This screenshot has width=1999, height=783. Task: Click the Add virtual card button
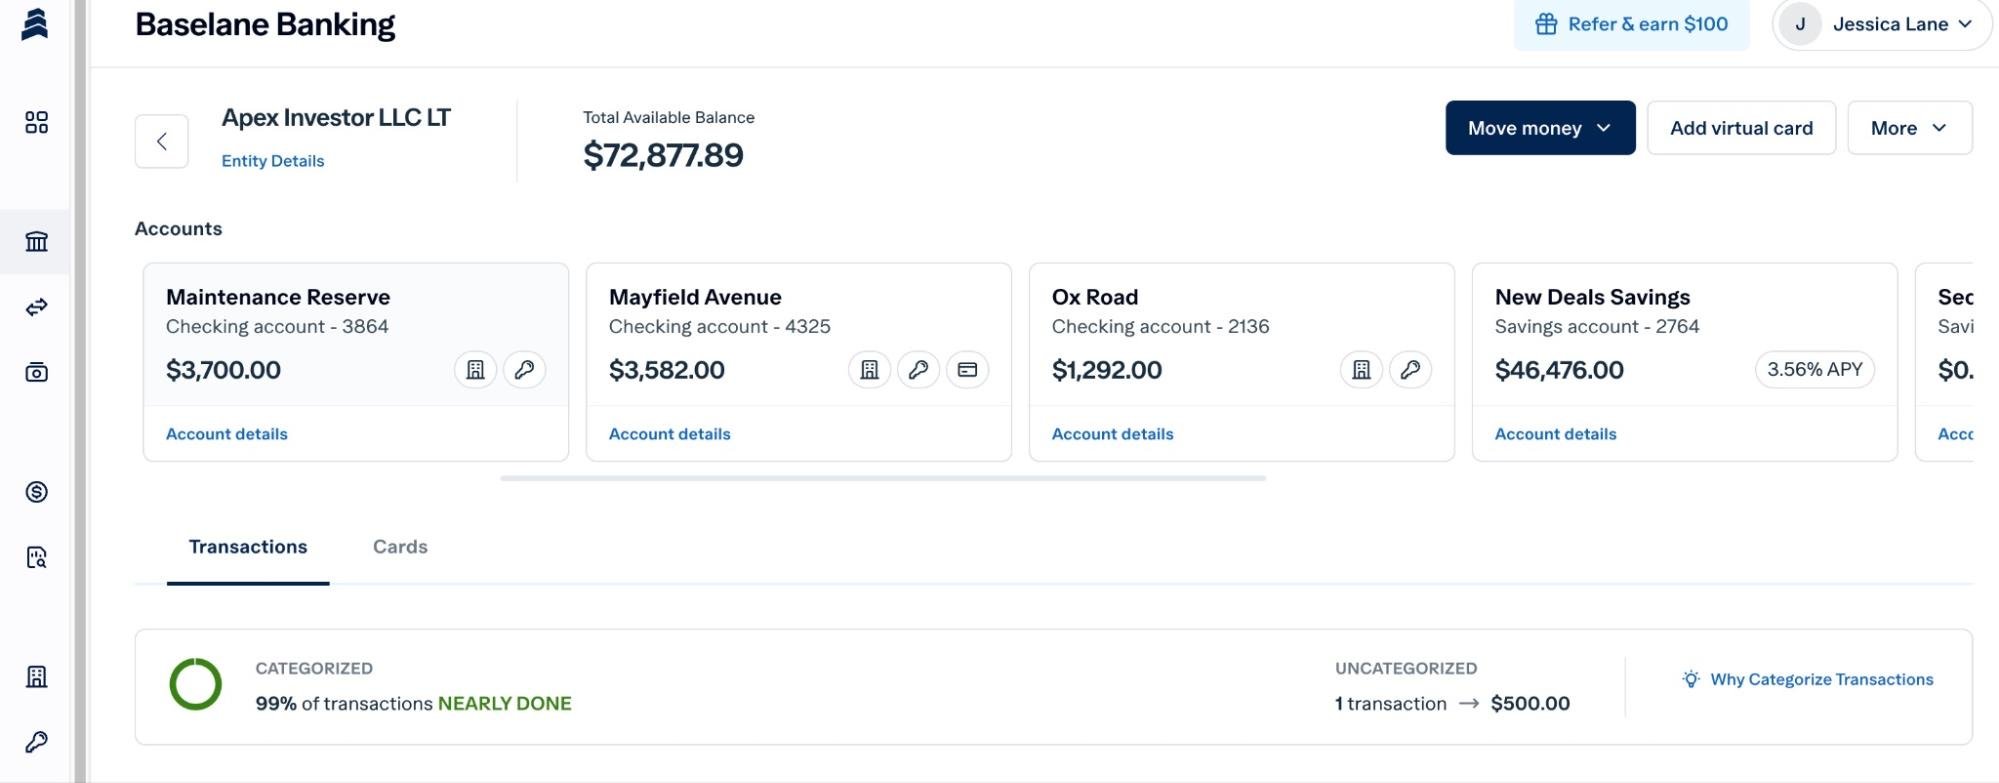pyautogui.click(x=1740, y=128)
